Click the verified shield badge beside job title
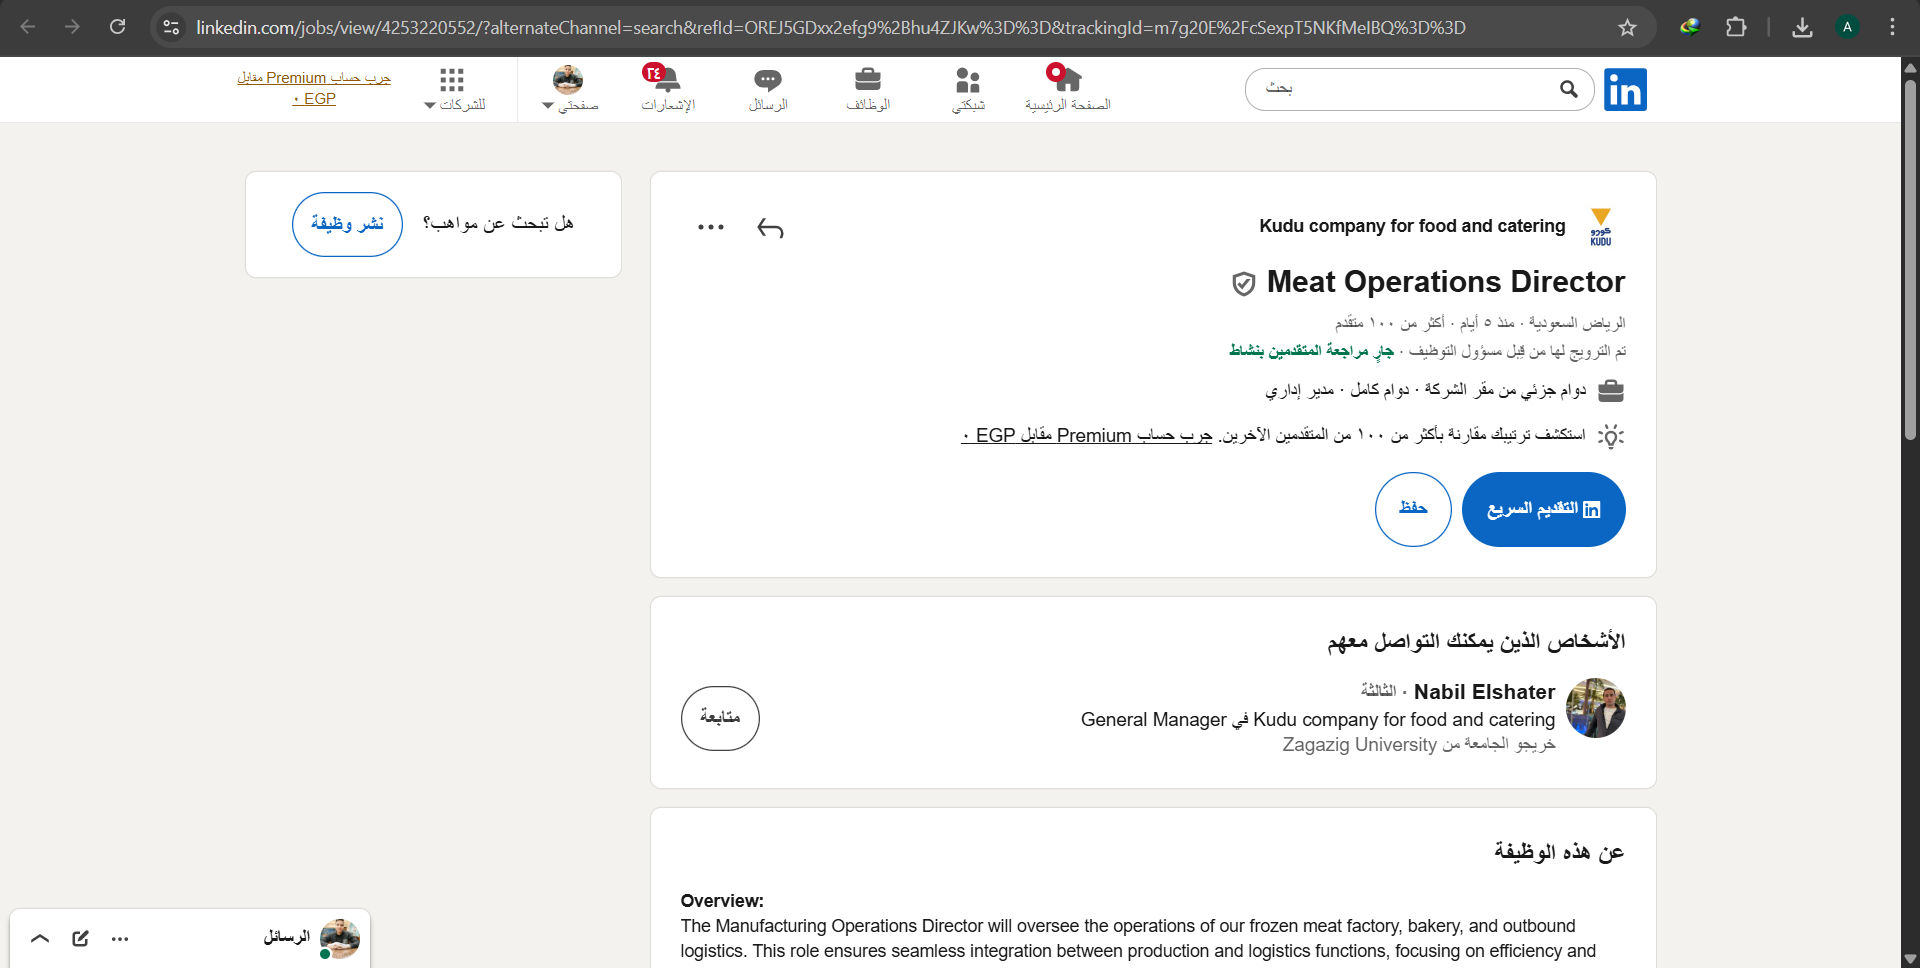 pyautogui.click(x=1243, y=284)
